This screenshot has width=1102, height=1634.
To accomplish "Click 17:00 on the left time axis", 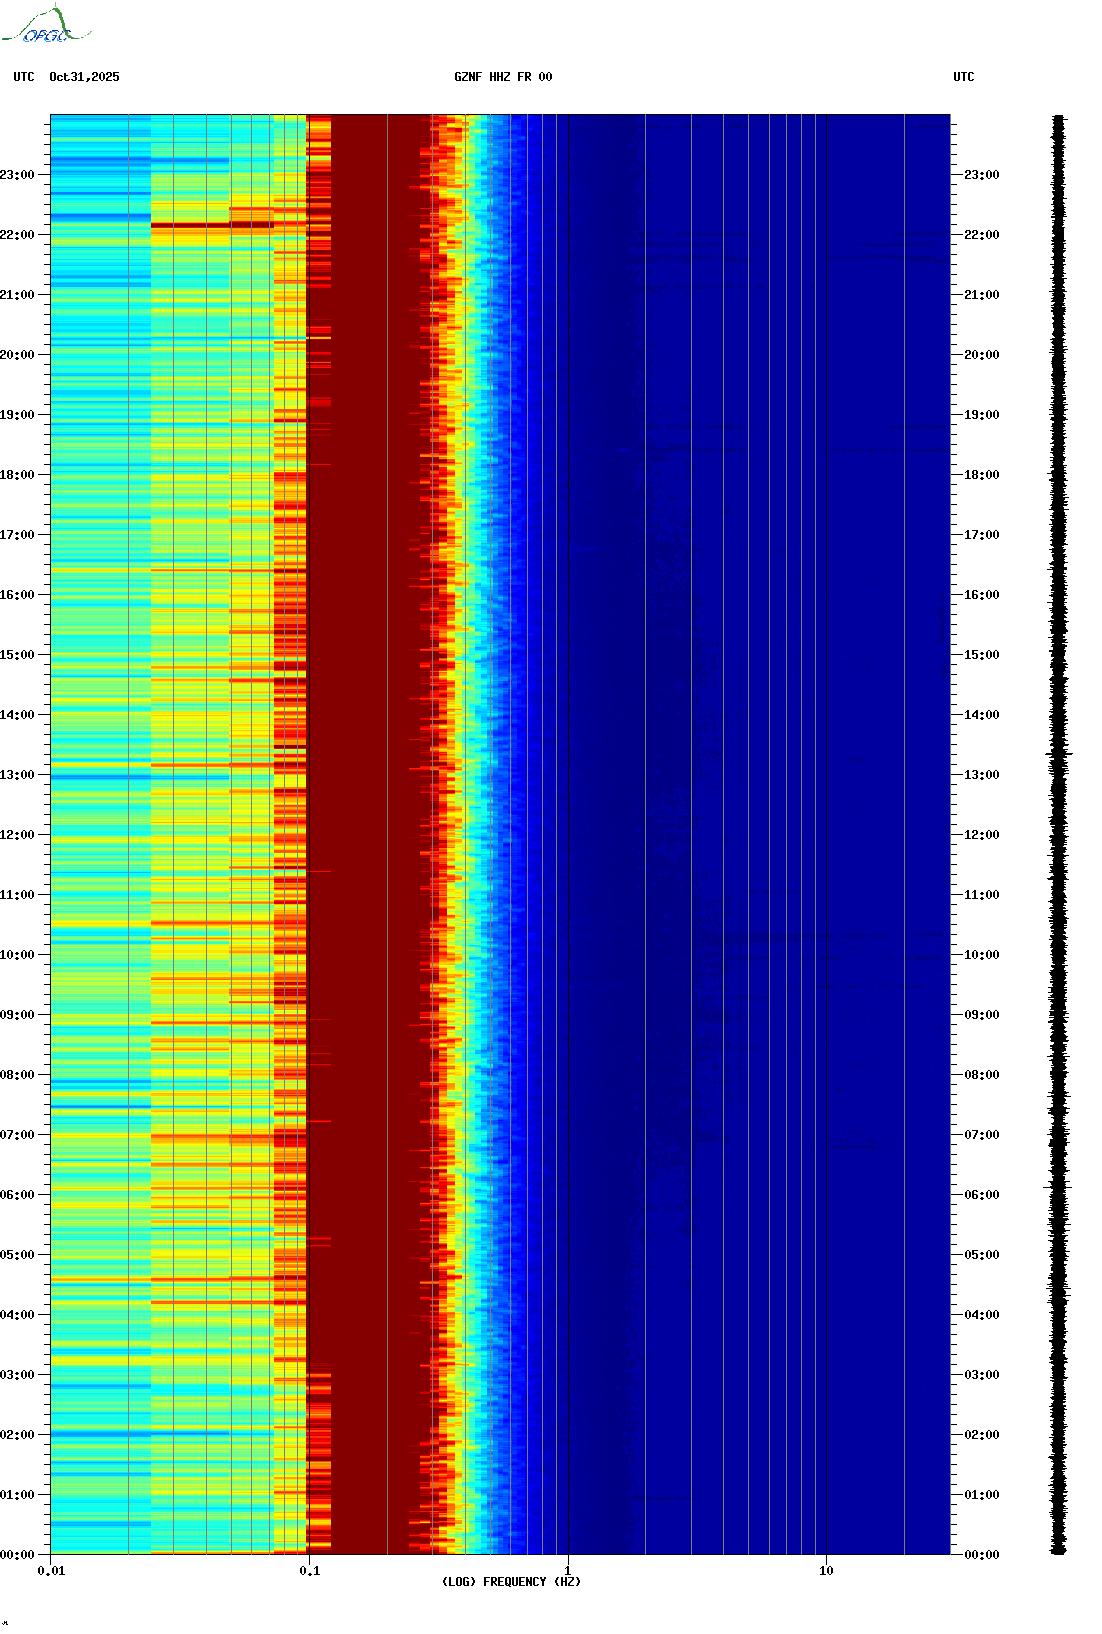I will 17,535.
